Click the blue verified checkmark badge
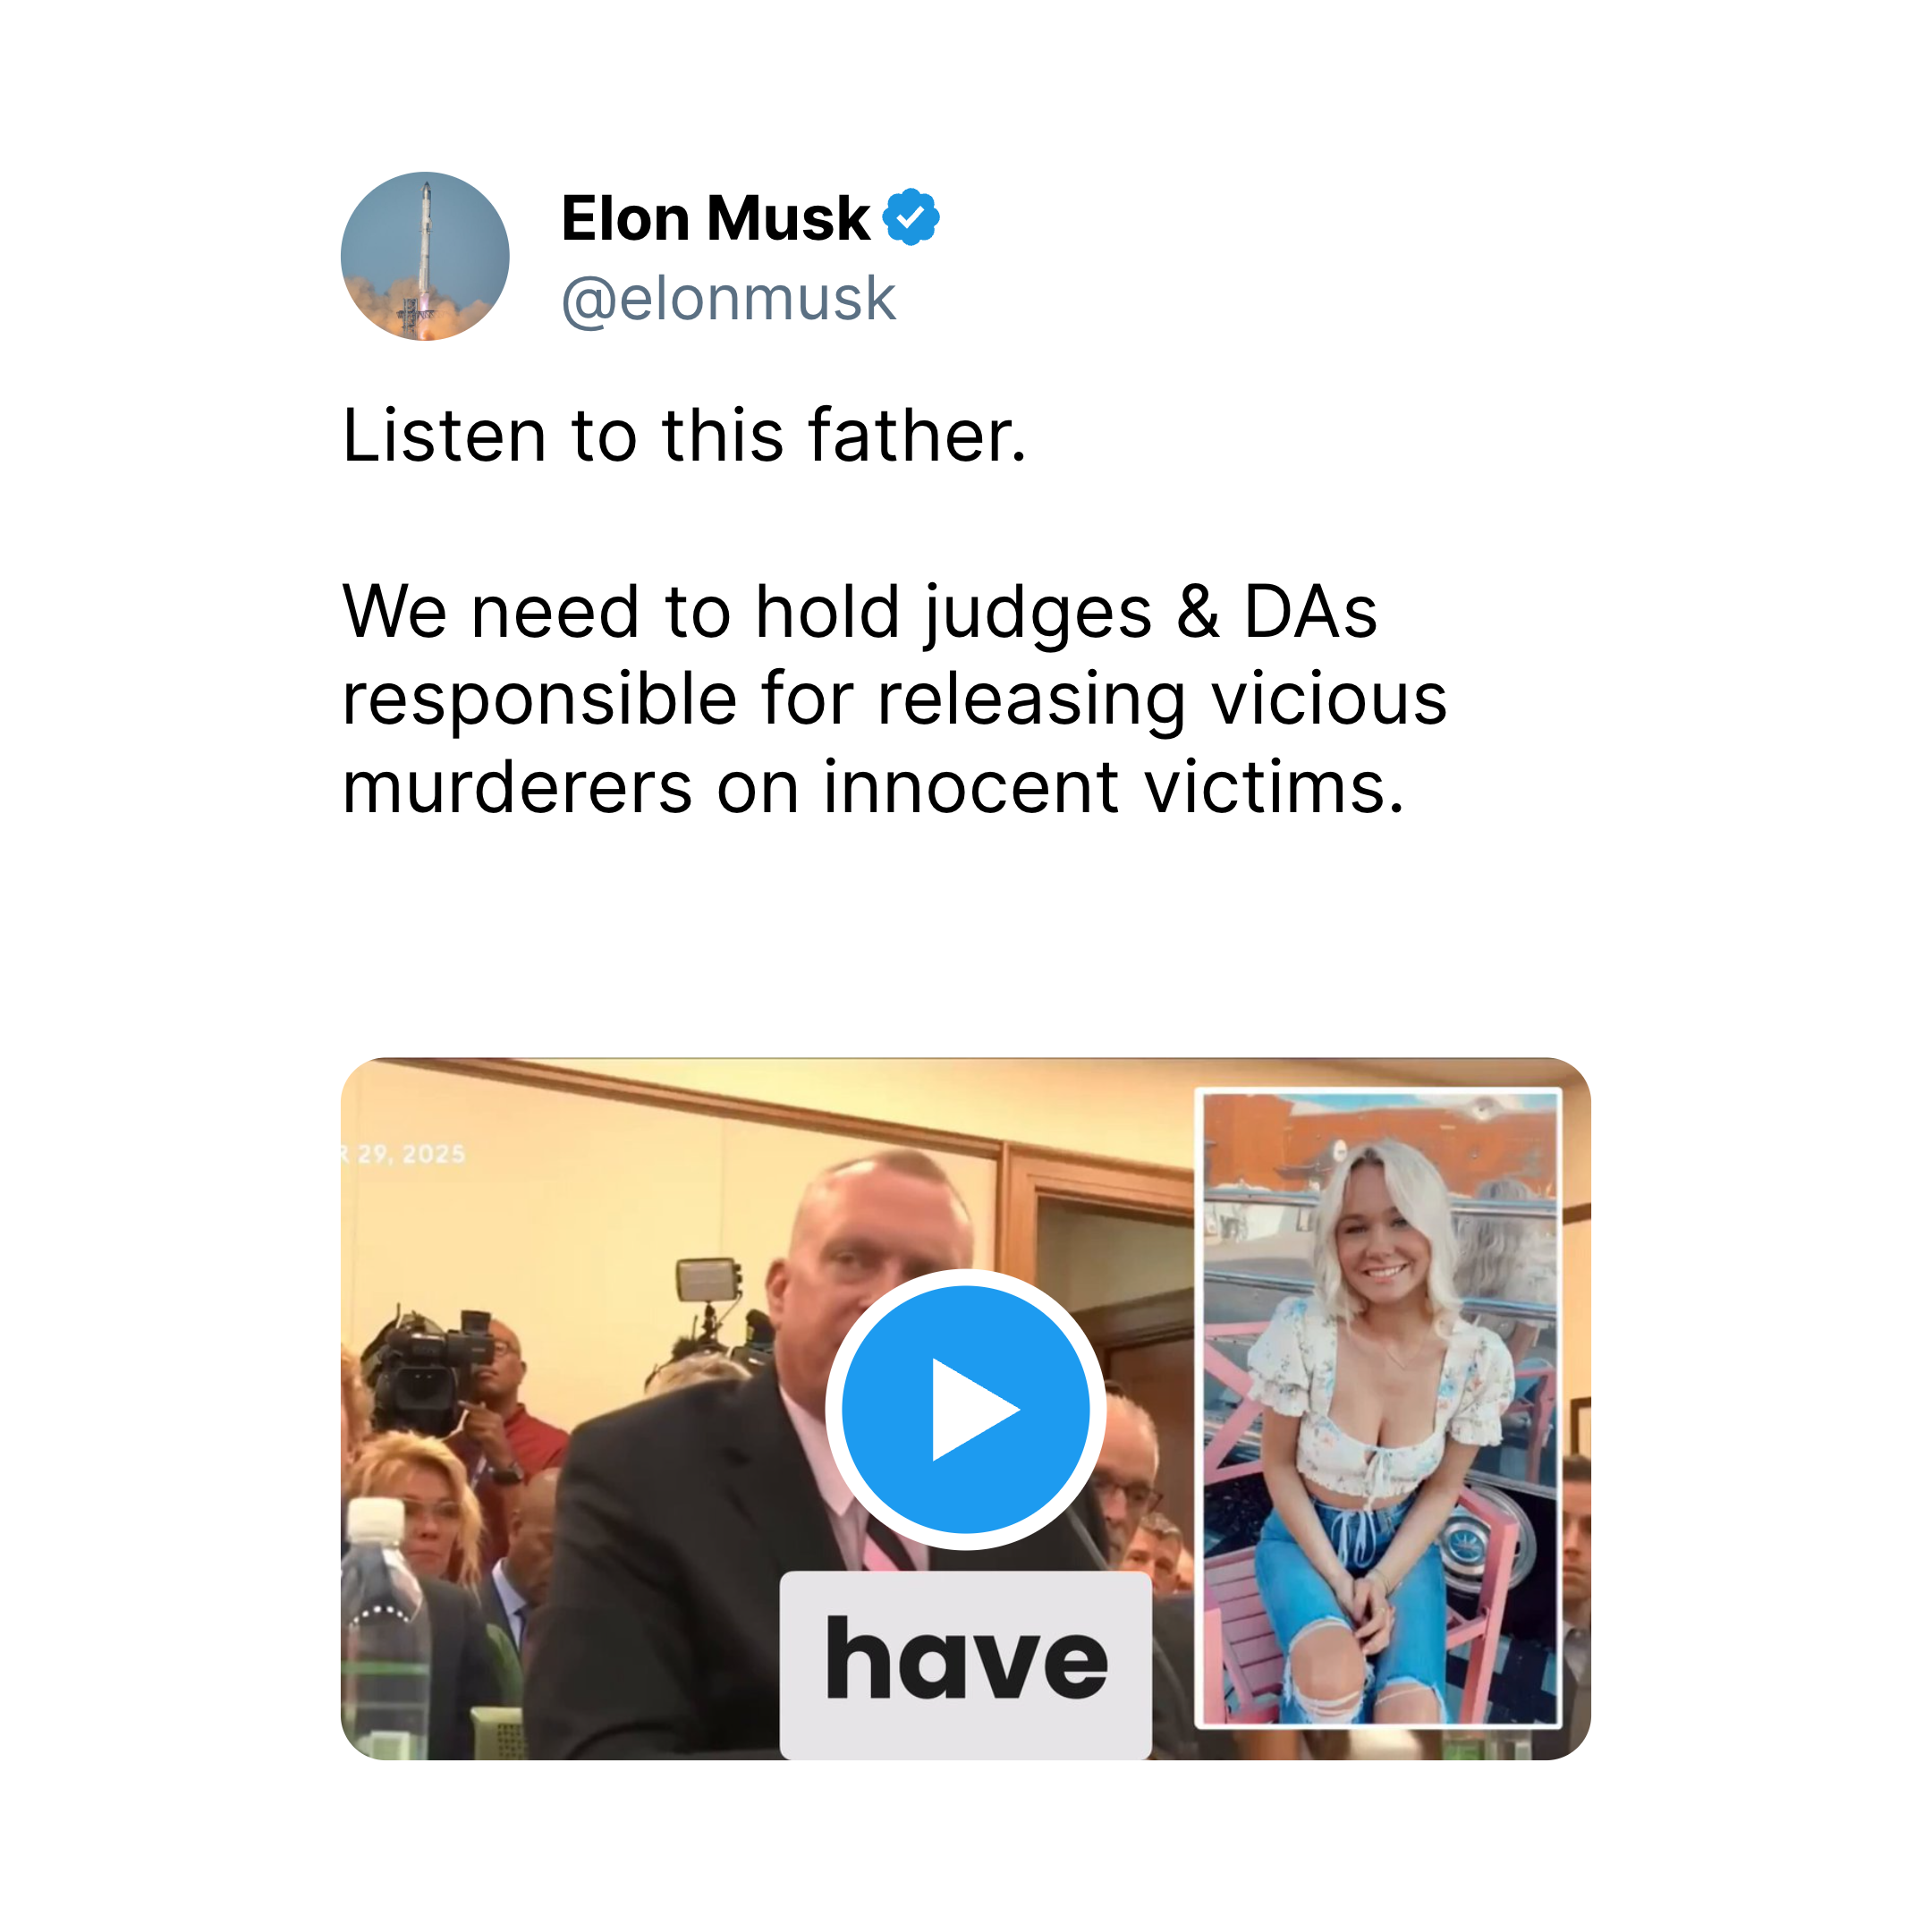Screen dimensions: 1932x1932 click(x=910, y=217)
